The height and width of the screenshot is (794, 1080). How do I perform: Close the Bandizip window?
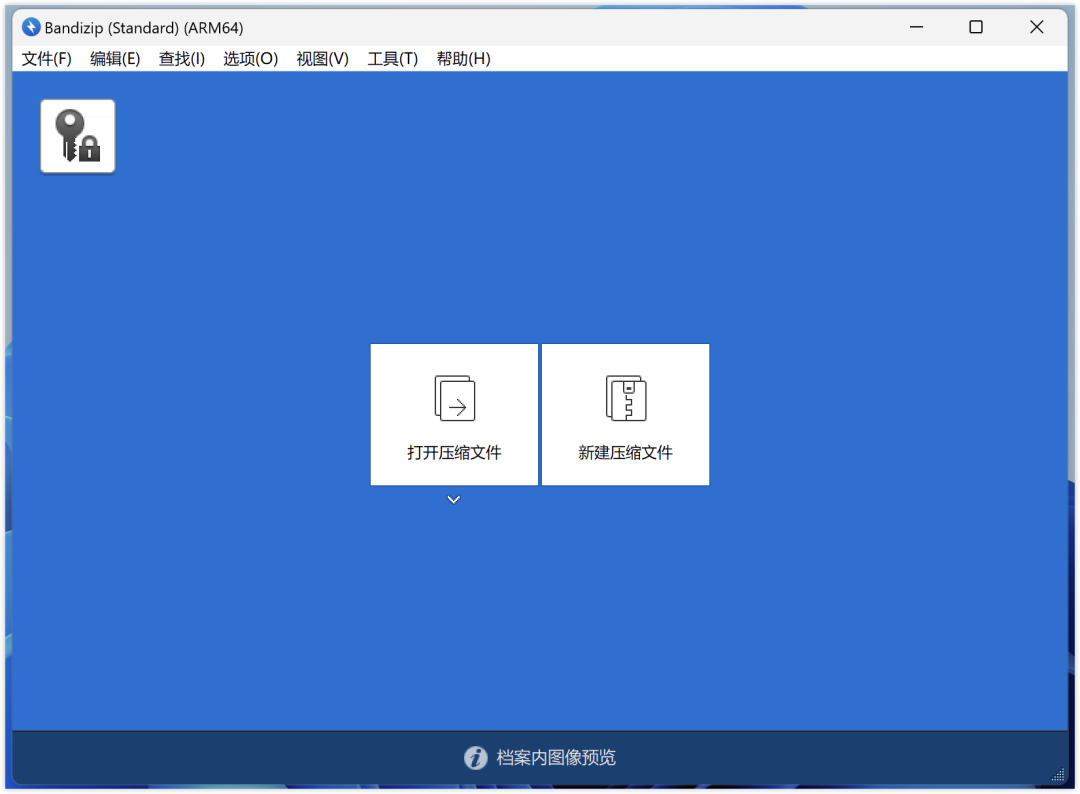[x=1037, y=27]
